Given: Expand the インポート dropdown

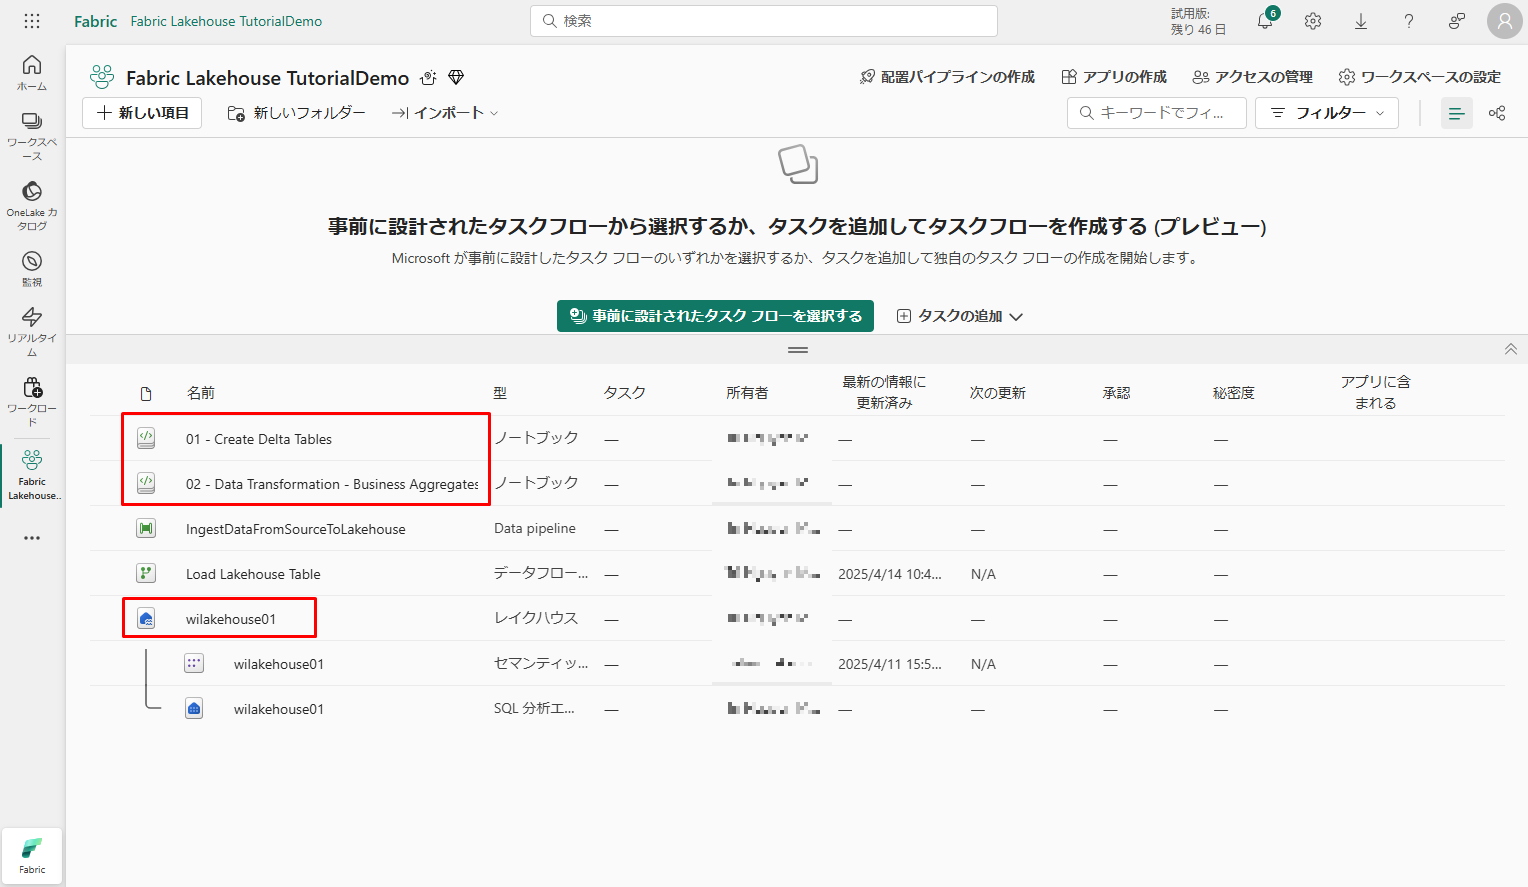Looking at the screenshot, I should 445,113.
